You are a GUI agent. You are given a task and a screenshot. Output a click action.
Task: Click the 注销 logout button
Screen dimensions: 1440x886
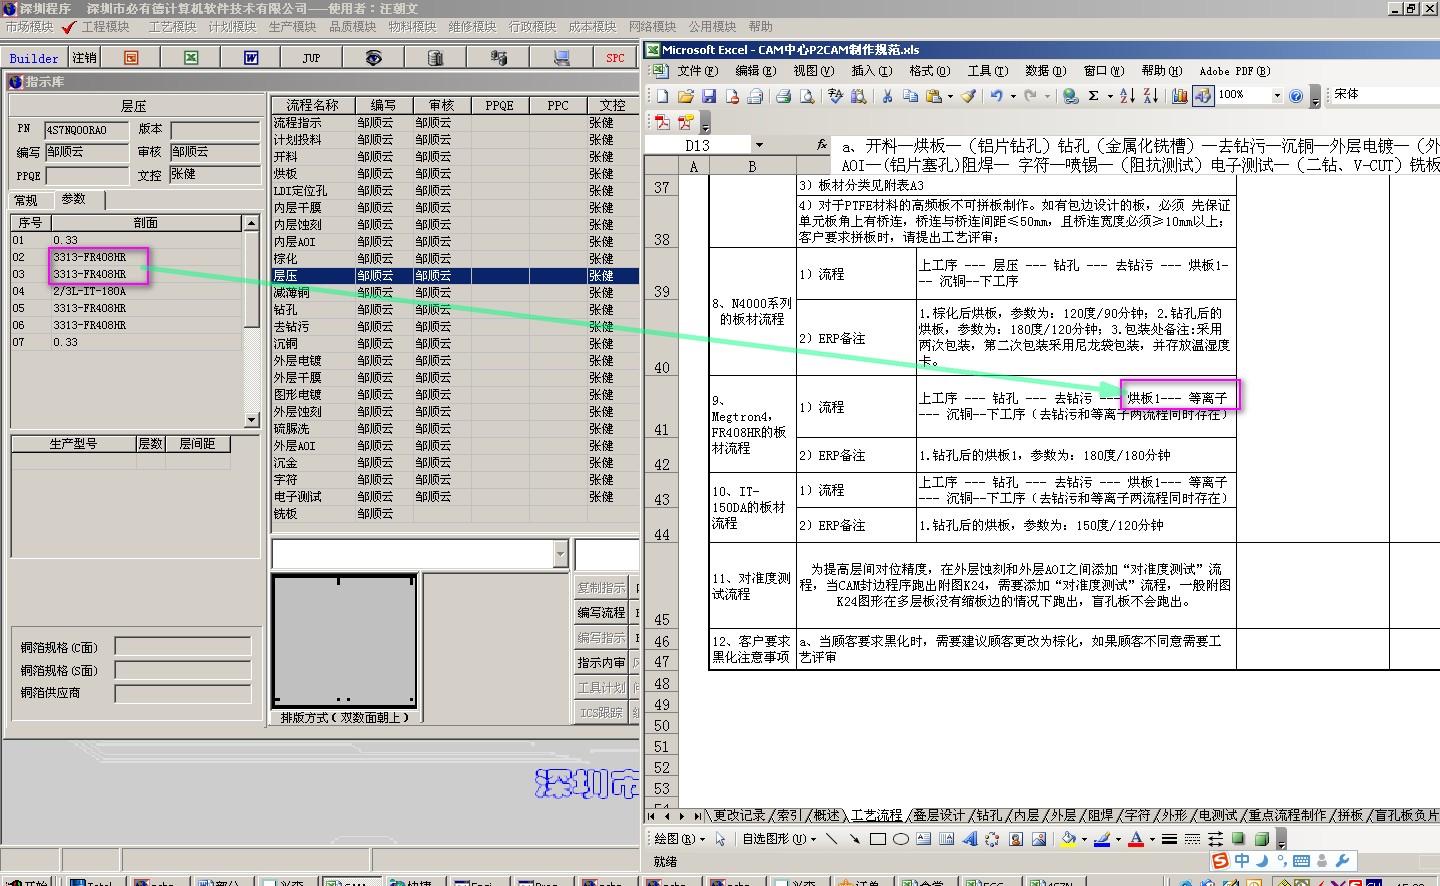pos(85,58)
